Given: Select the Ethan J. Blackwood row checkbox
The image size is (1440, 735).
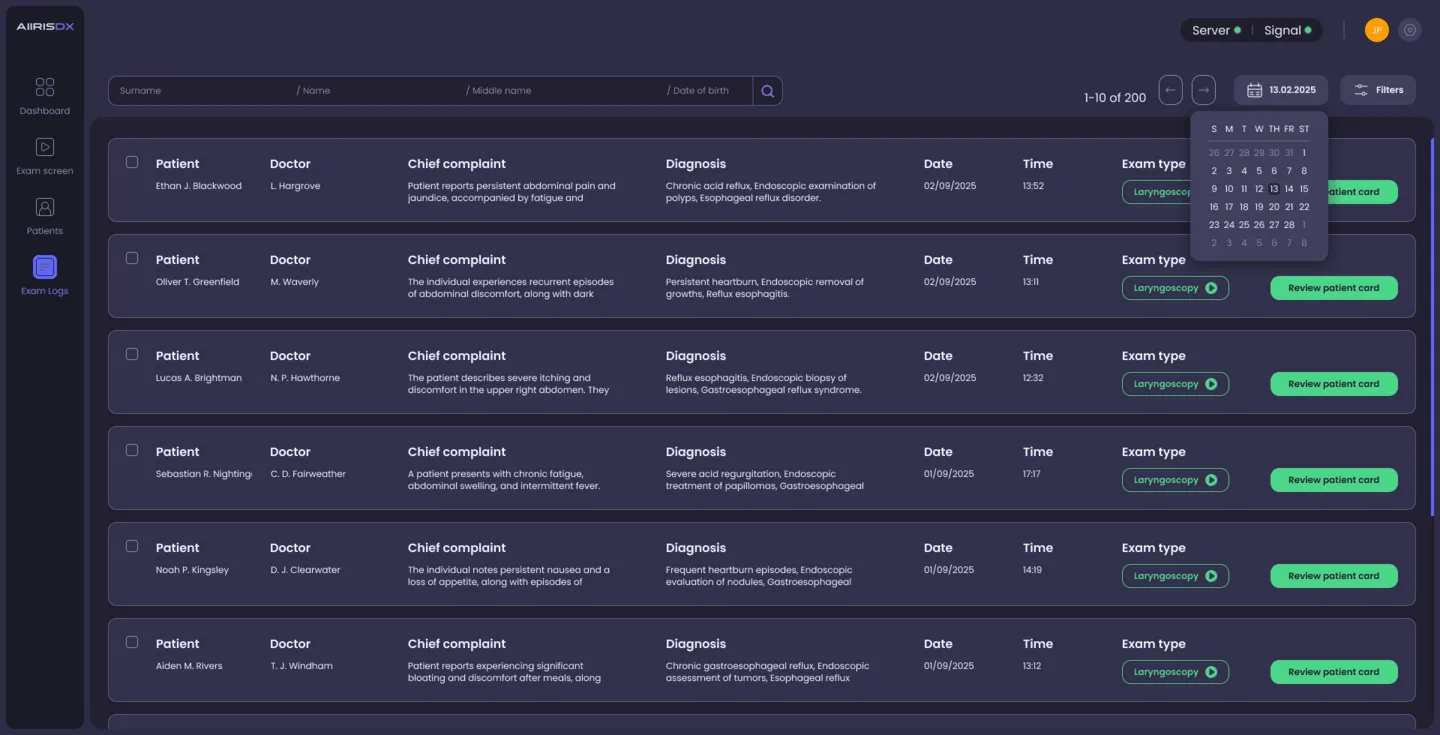Looking at the screenshot, I should click(x=132, y=162).
